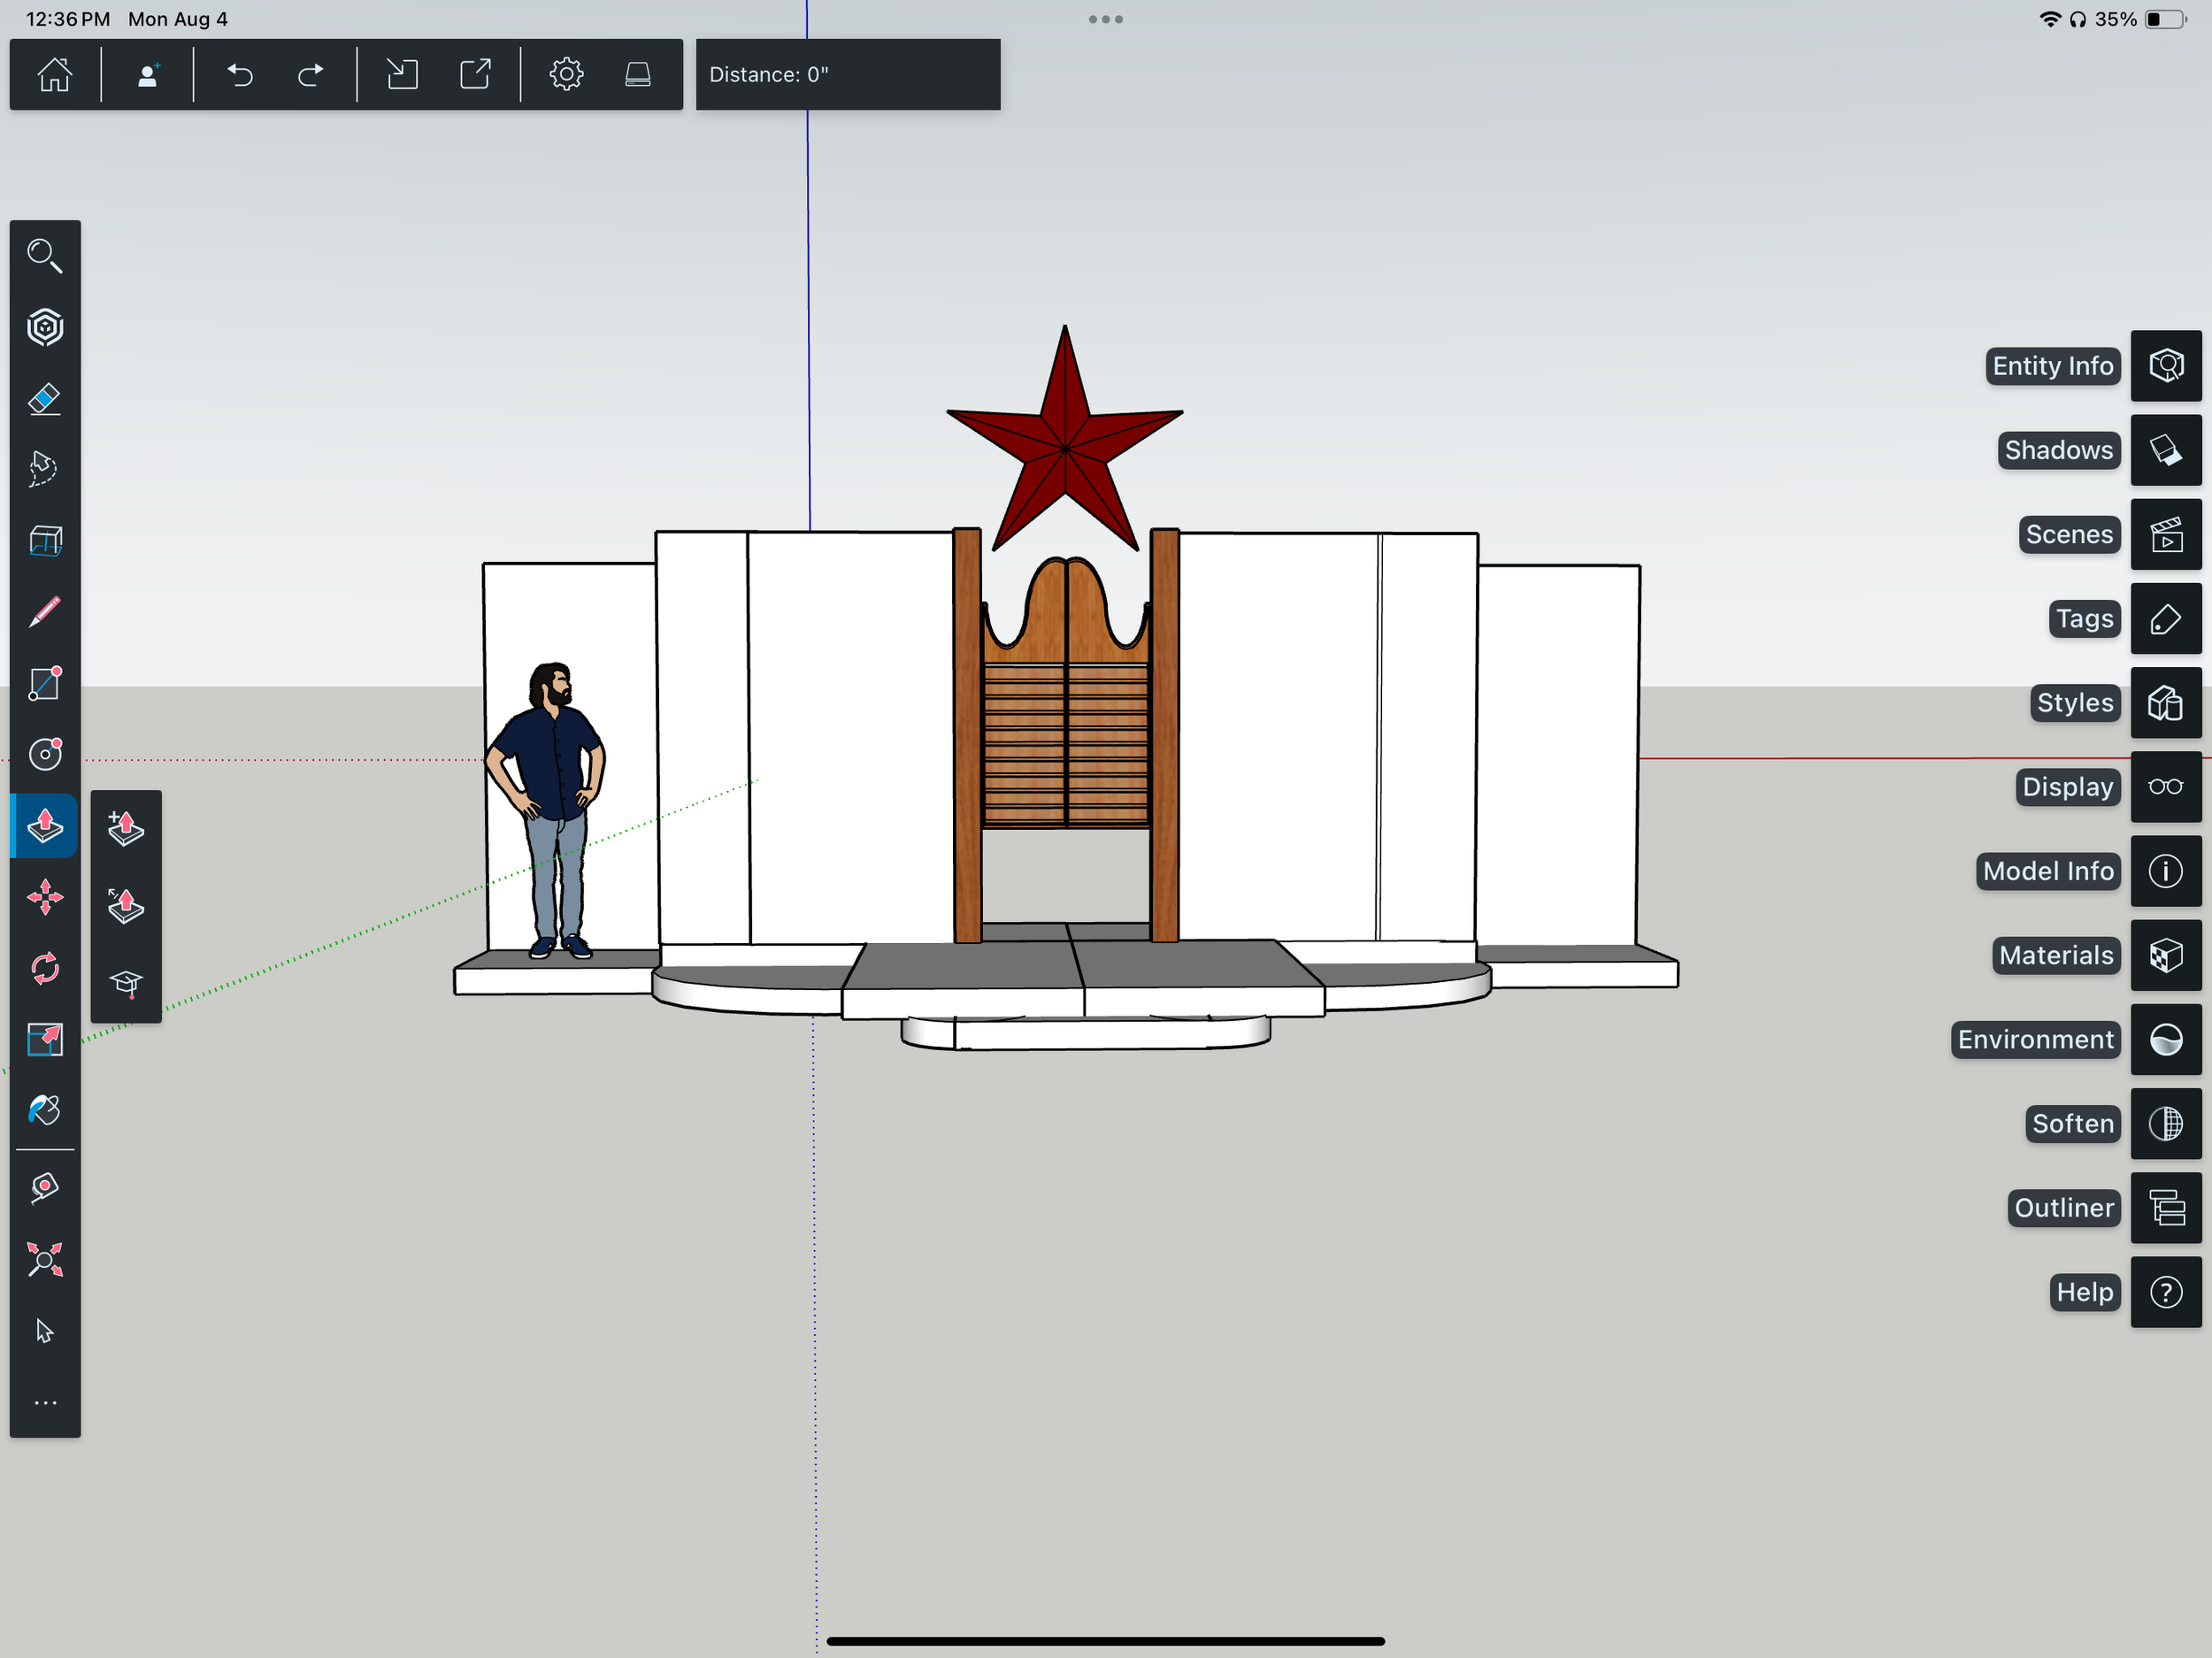Open the Help panel icon

coord(2166,1293)
